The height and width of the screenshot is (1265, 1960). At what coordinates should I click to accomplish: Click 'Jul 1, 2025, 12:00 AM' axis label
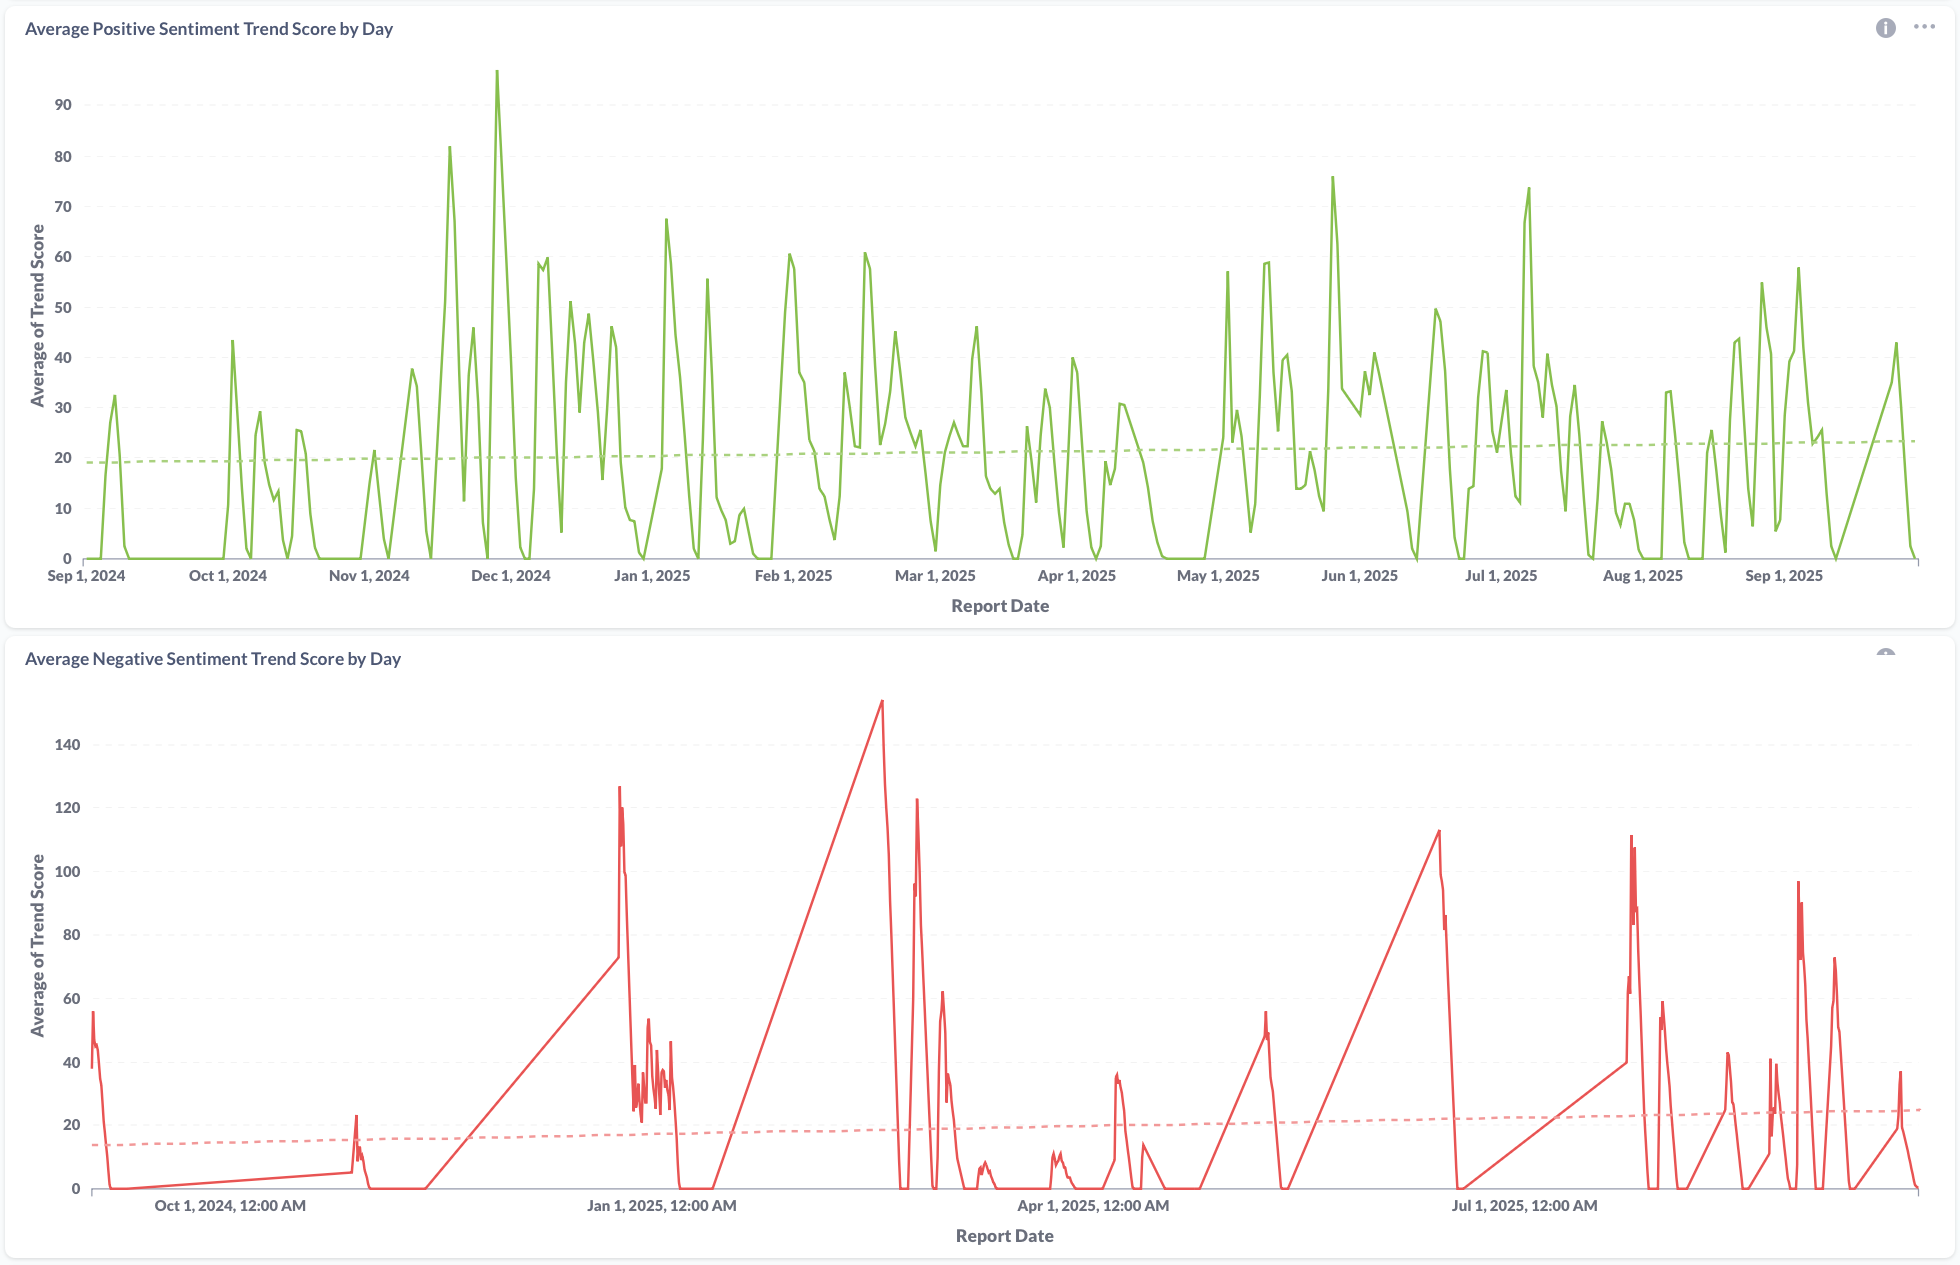pyautogui.click(x=1524, y=1206)
